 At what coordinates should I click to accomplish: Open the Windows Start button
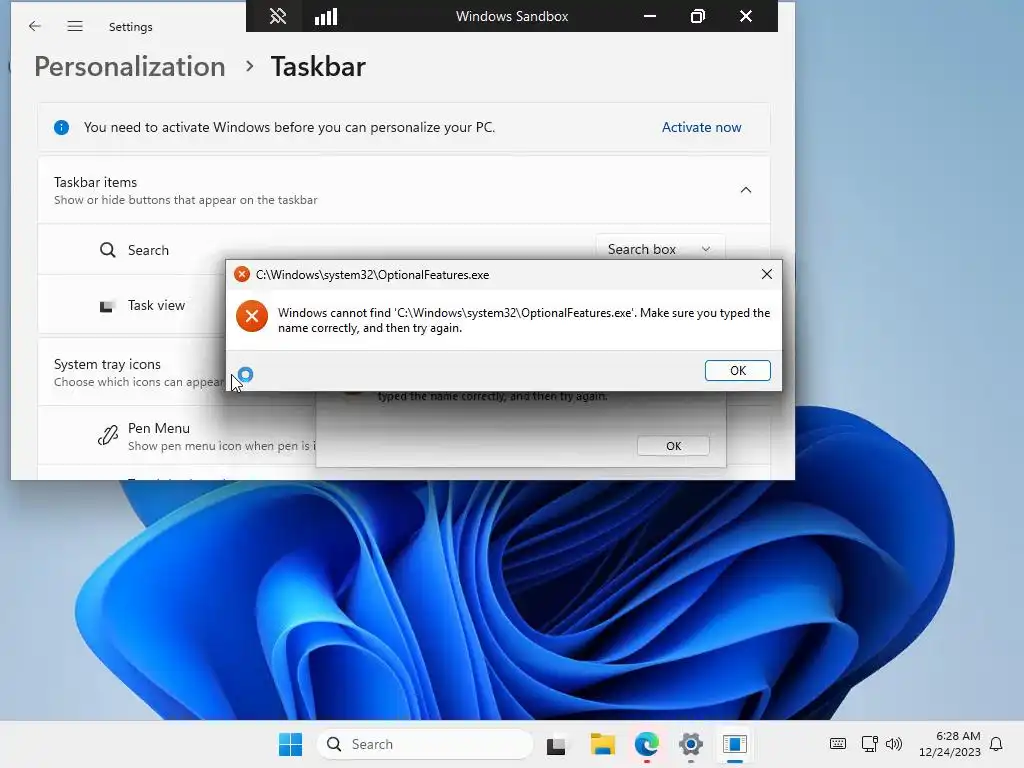pyautogui.click(x=291, y=744)
